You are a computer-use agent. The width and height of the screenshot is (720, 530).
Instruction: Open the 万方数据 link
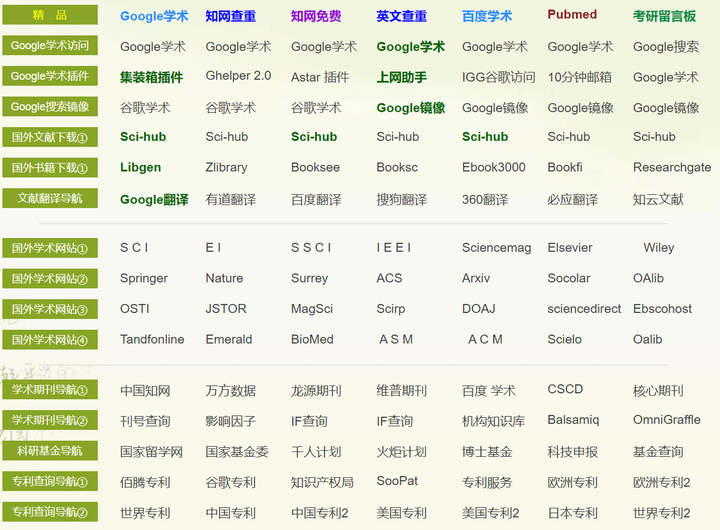[x=231, y=391]
